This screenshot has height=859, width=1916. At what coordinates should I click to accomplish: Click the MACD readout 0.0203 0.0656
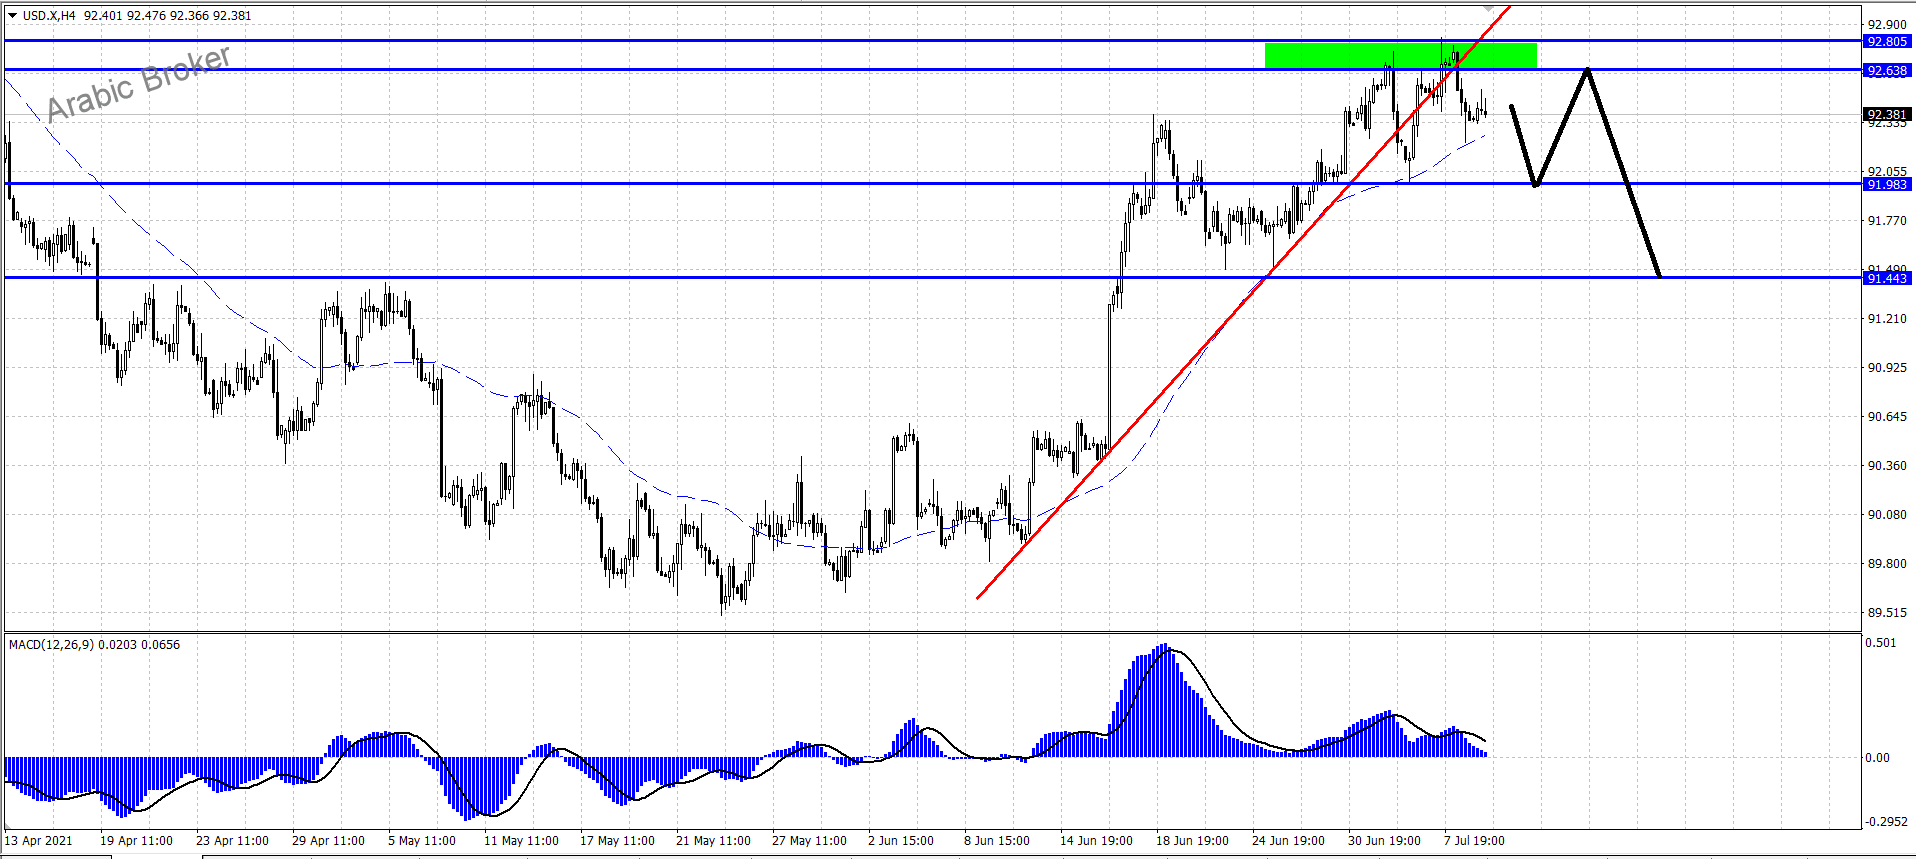click(139, 645)
